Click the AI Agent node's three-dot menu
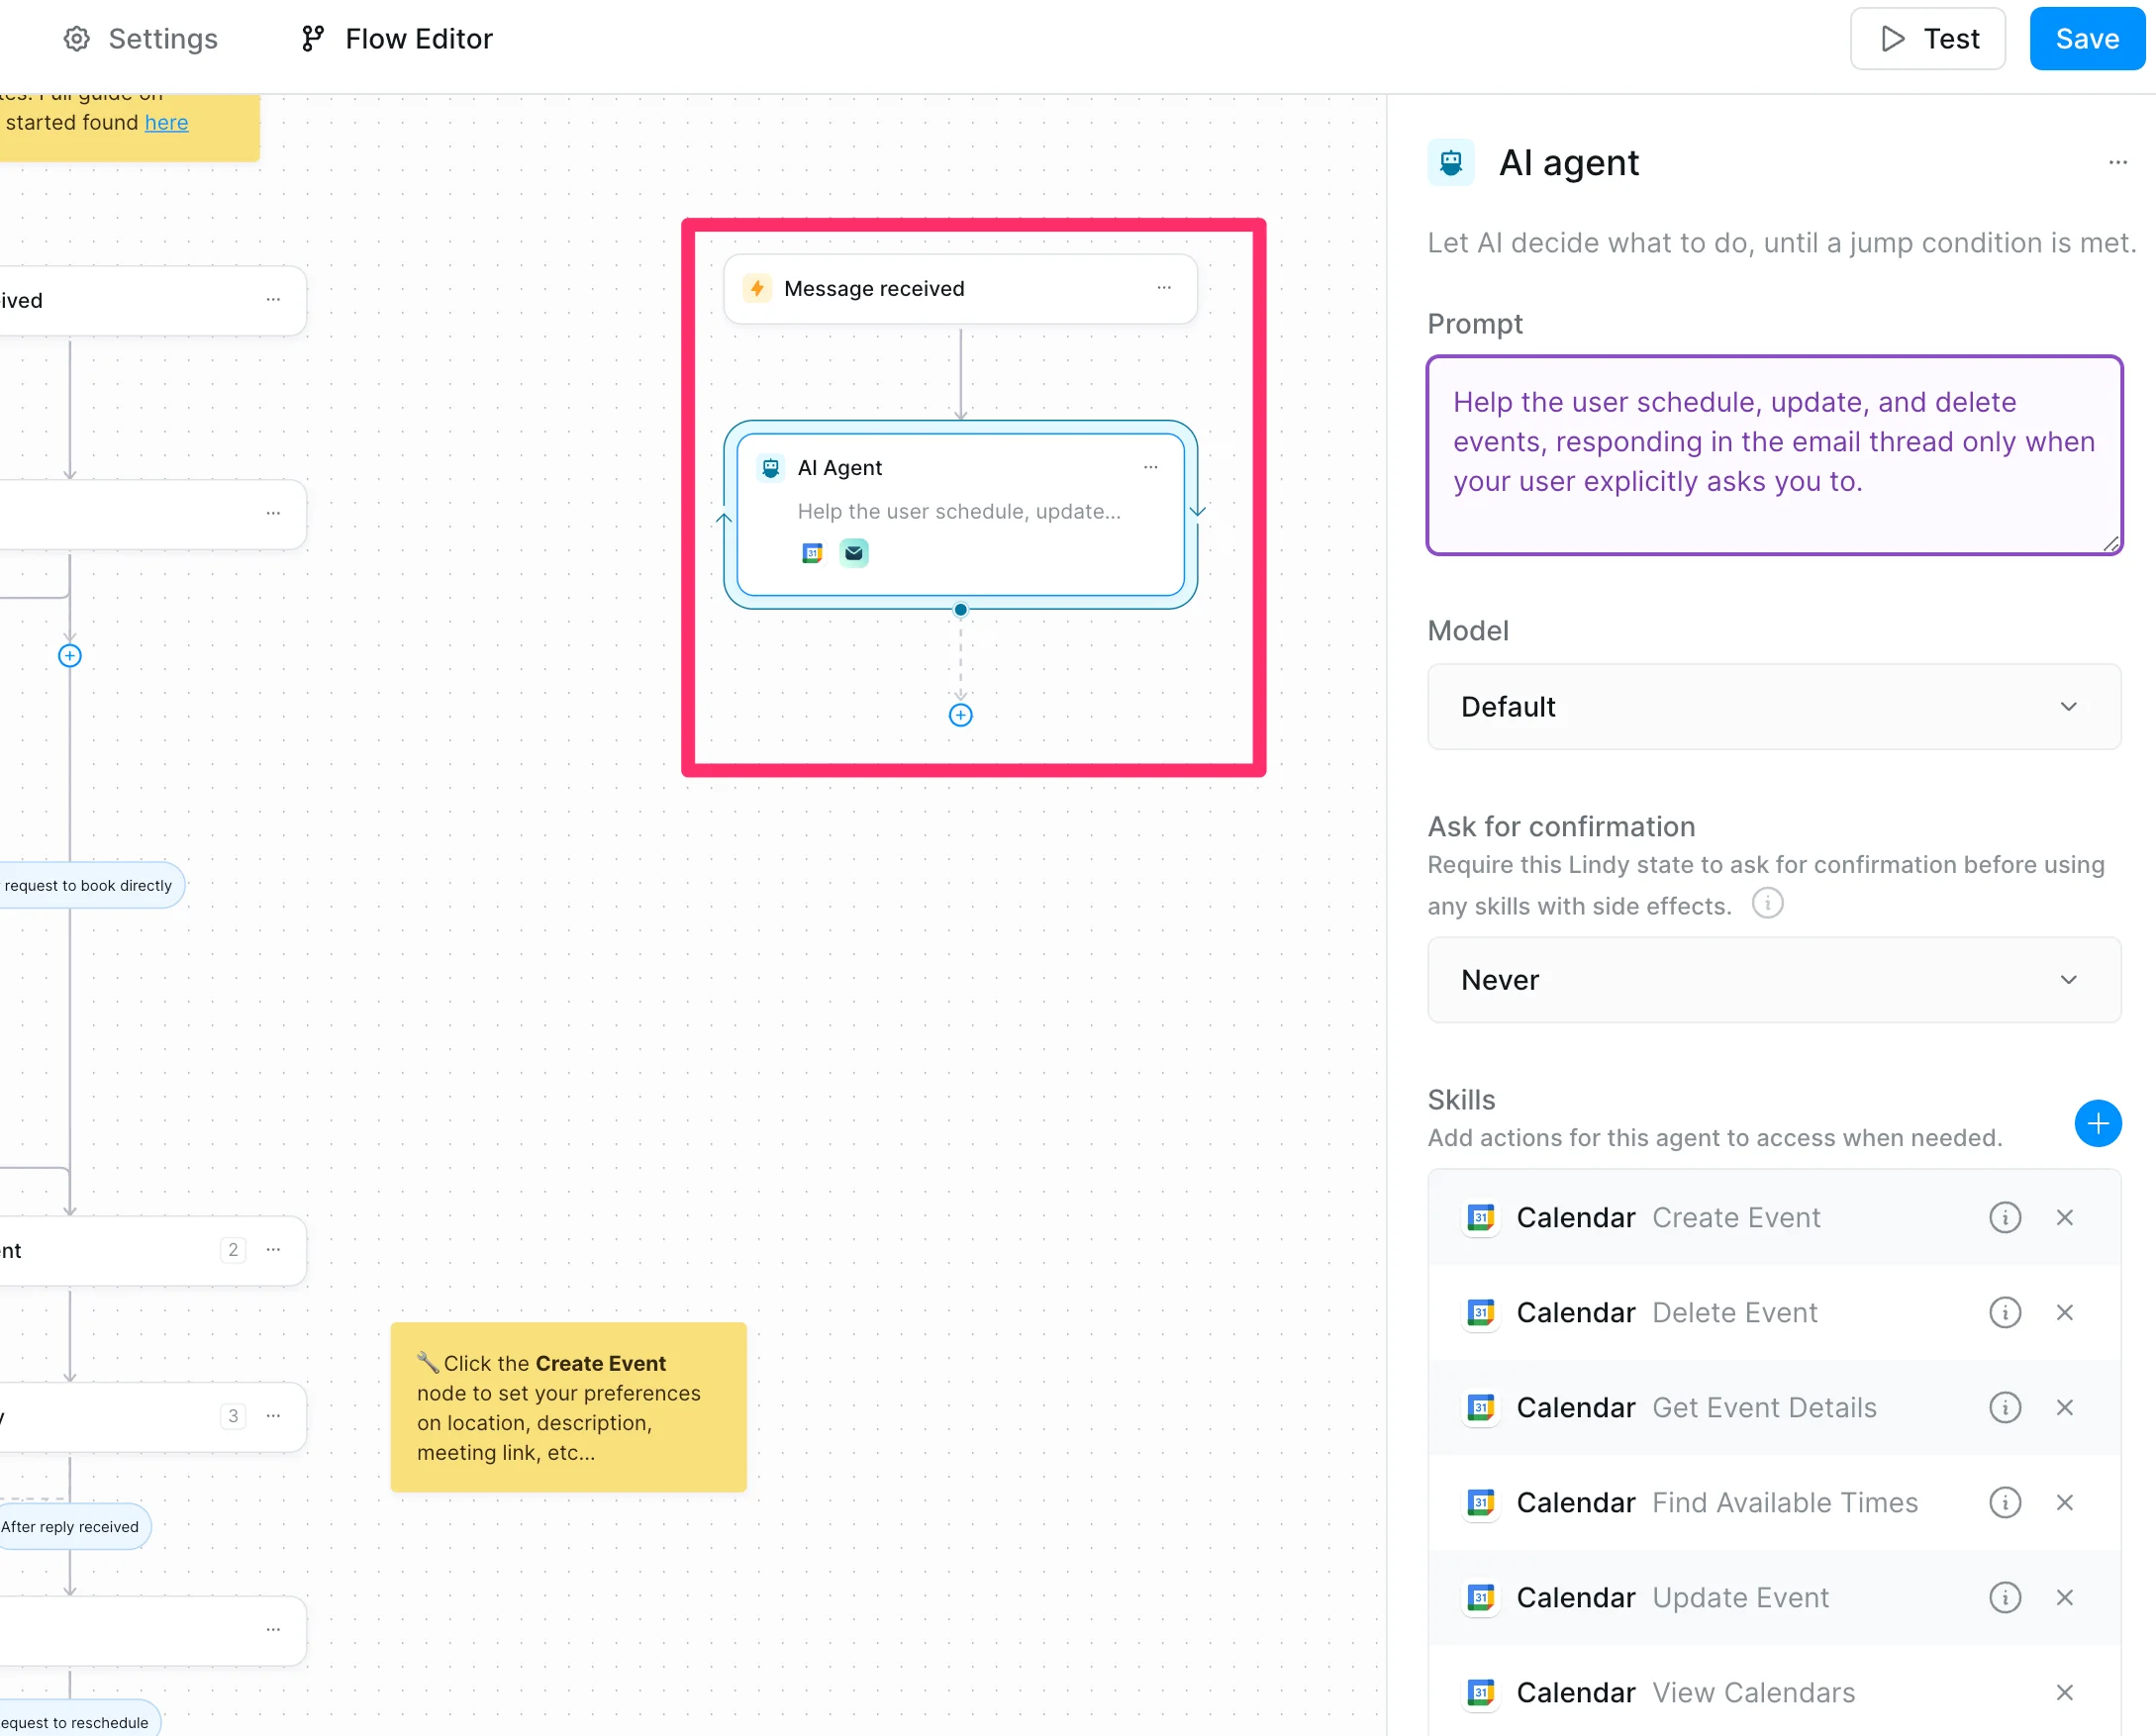2156x1736 pixels. pos(1150,467)
